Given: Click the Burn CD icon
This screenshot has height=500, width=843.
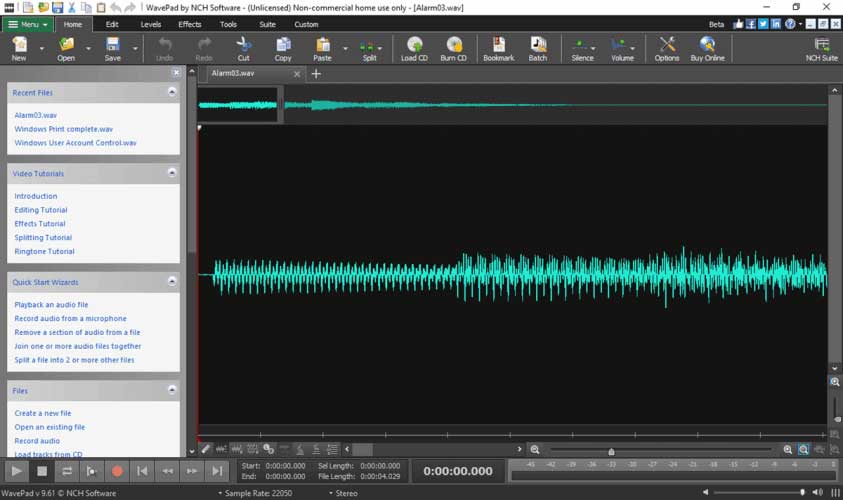Looking at the screenshot, I should click(454, 48).
